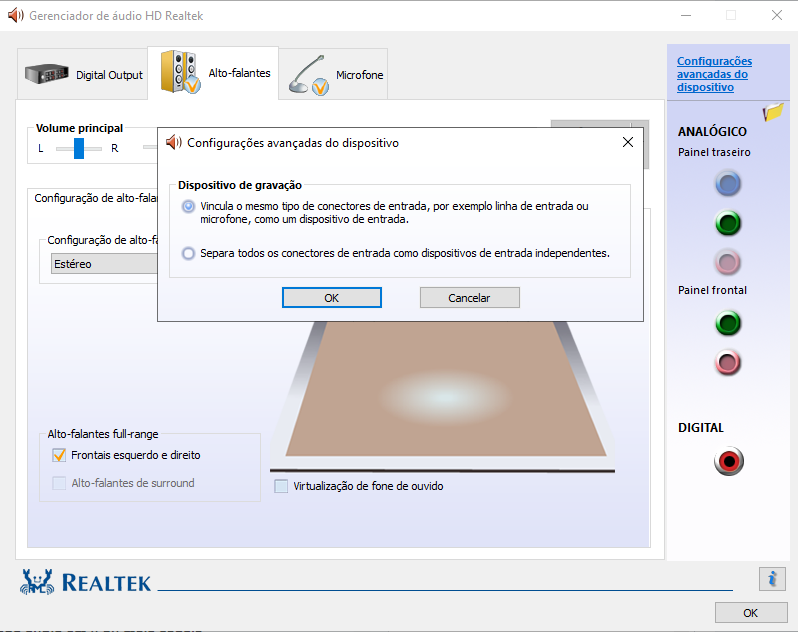Screen dimensions: 798x632
Task: Click the rear panel pink jack
Action: [x=728, y=263]
